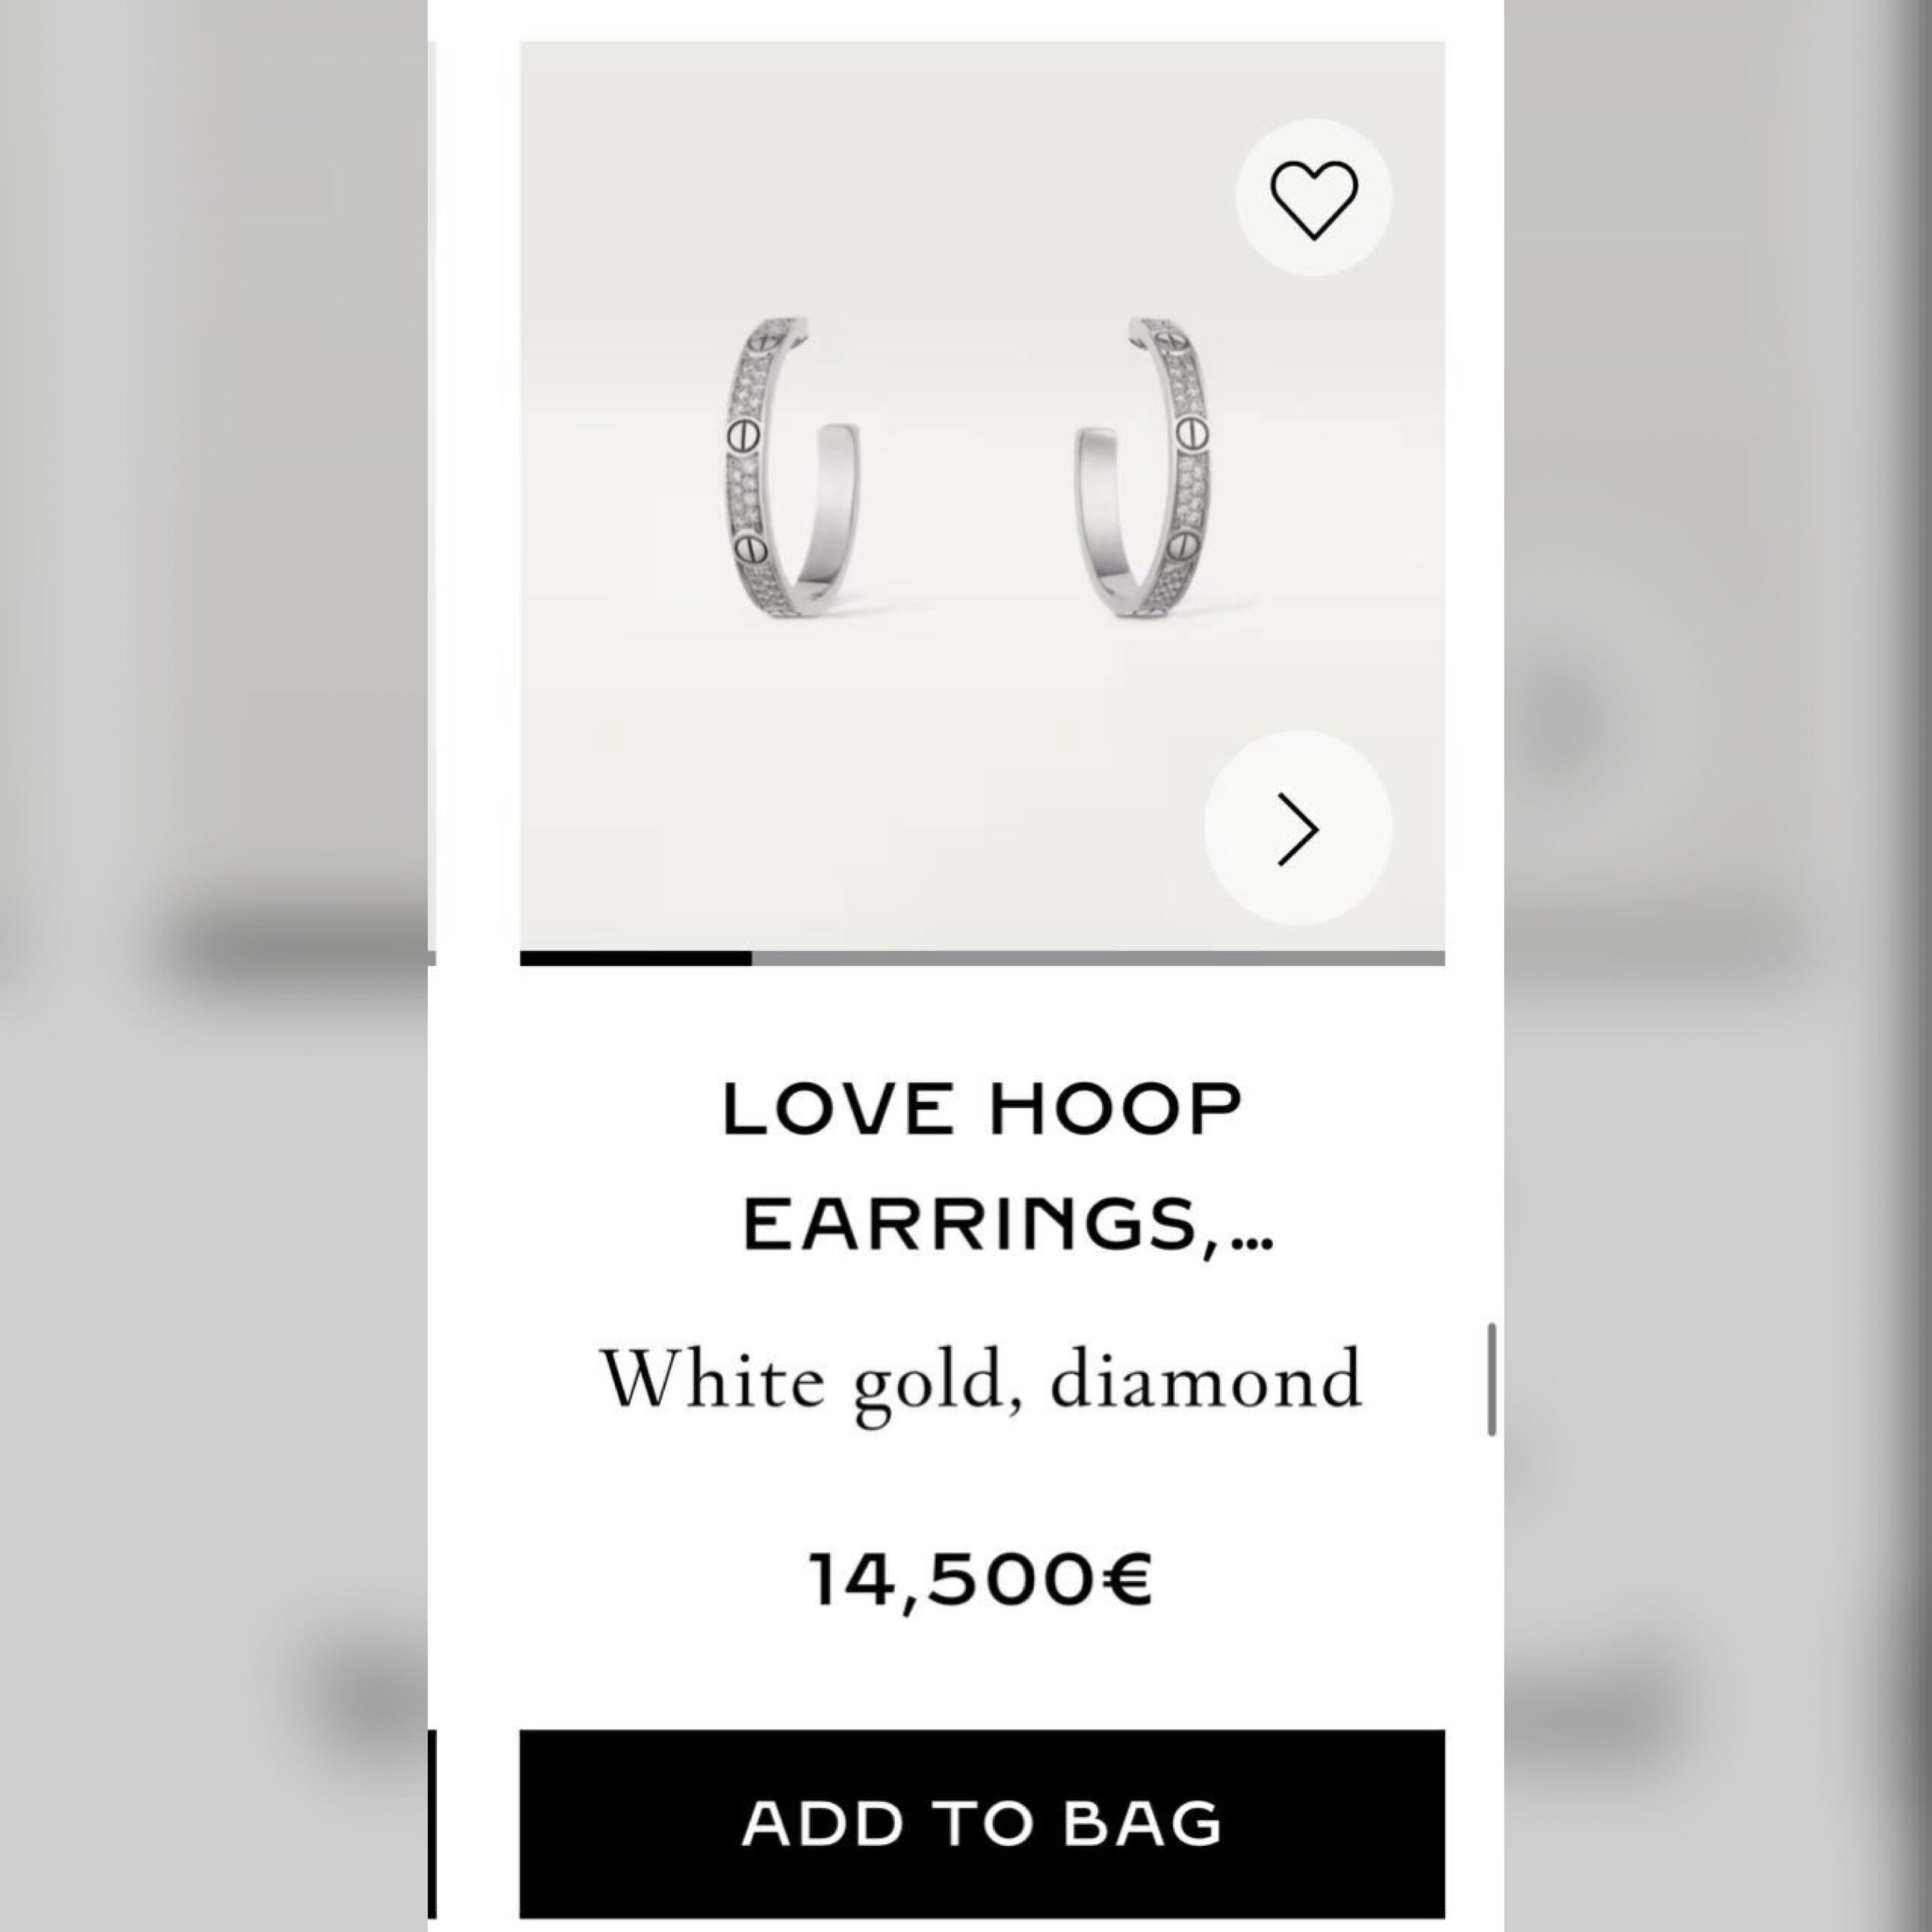1932x1932 pixels.
Task: Click the 14,500€ price
Action: [982, 1580]
